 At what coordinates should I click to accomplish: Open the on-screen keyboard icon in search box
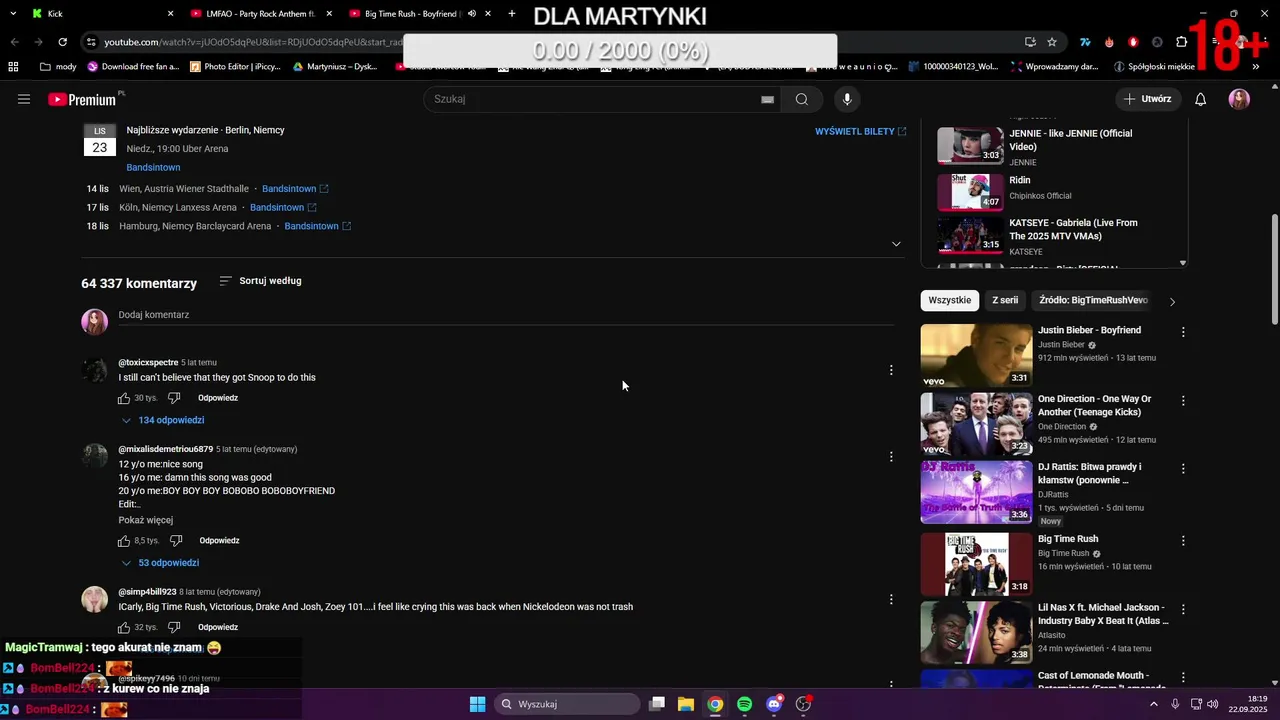click(x=767, y=99)
